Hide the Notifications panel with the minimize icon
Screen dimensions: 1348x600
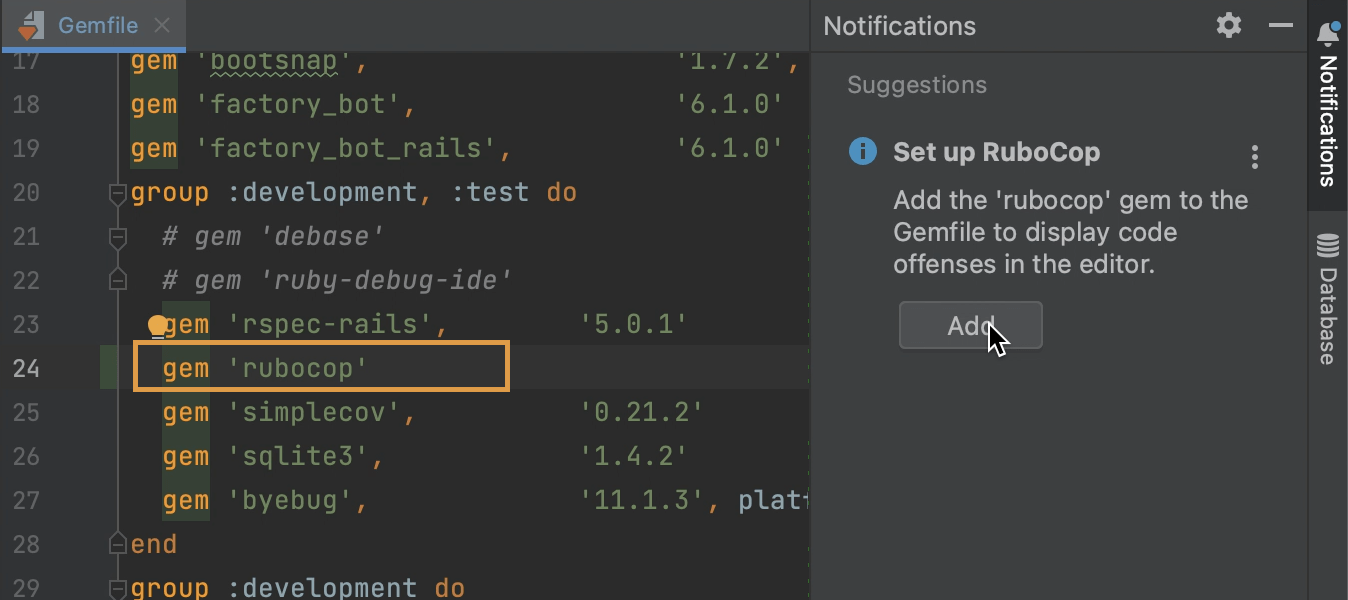click(x=1281, y=26)
